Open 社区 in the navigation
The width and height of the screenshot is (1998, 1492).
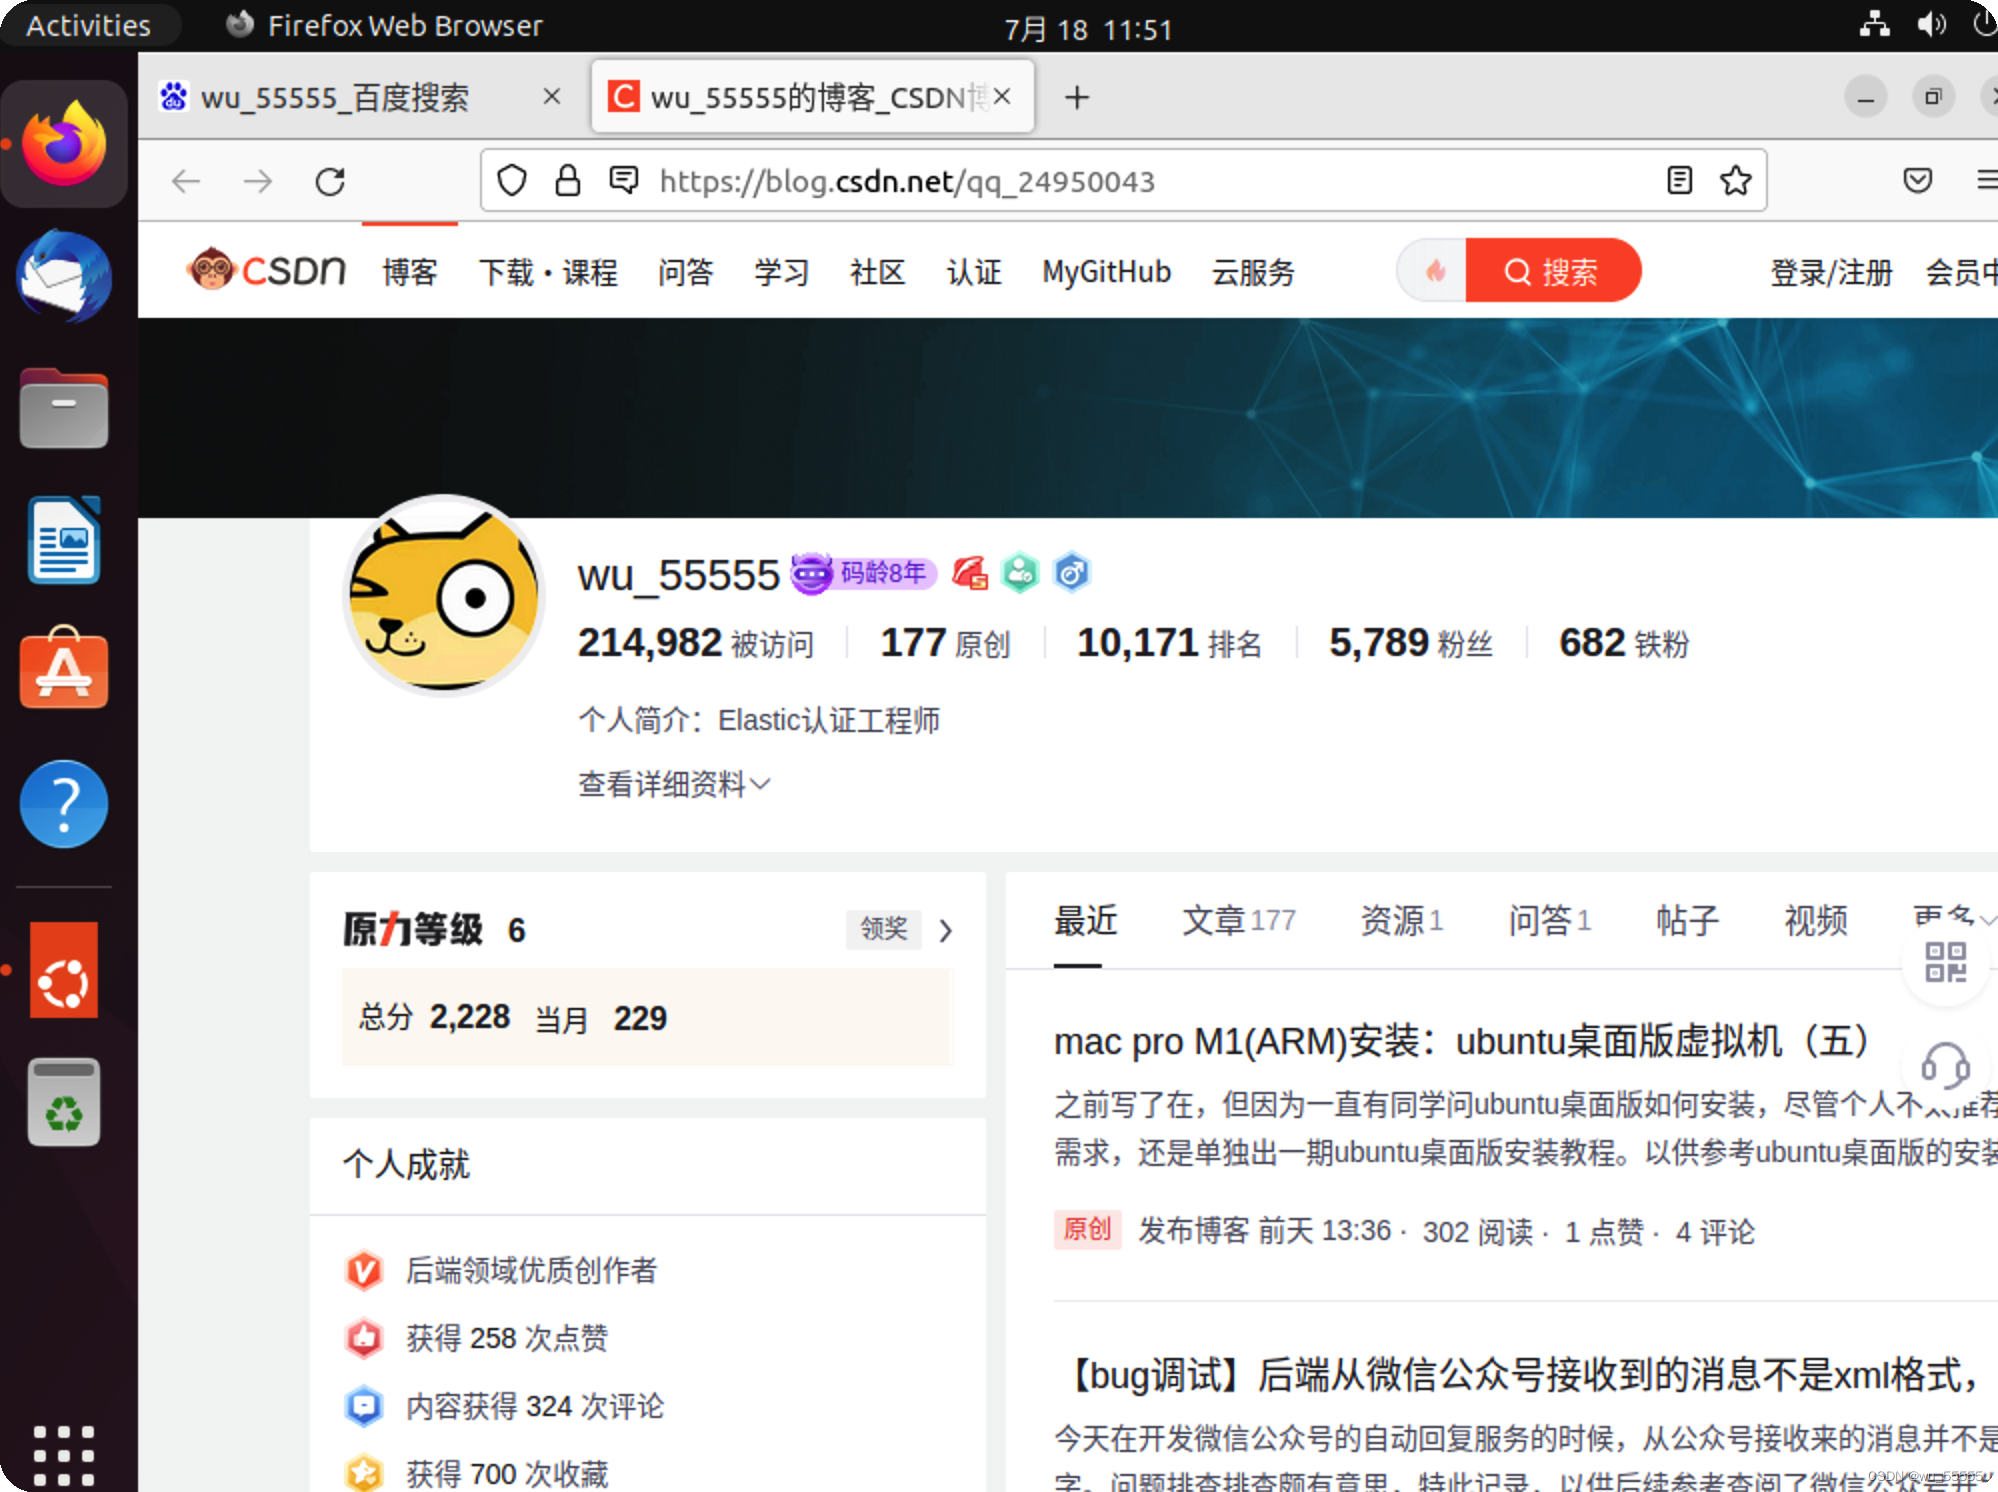point(878,271)
